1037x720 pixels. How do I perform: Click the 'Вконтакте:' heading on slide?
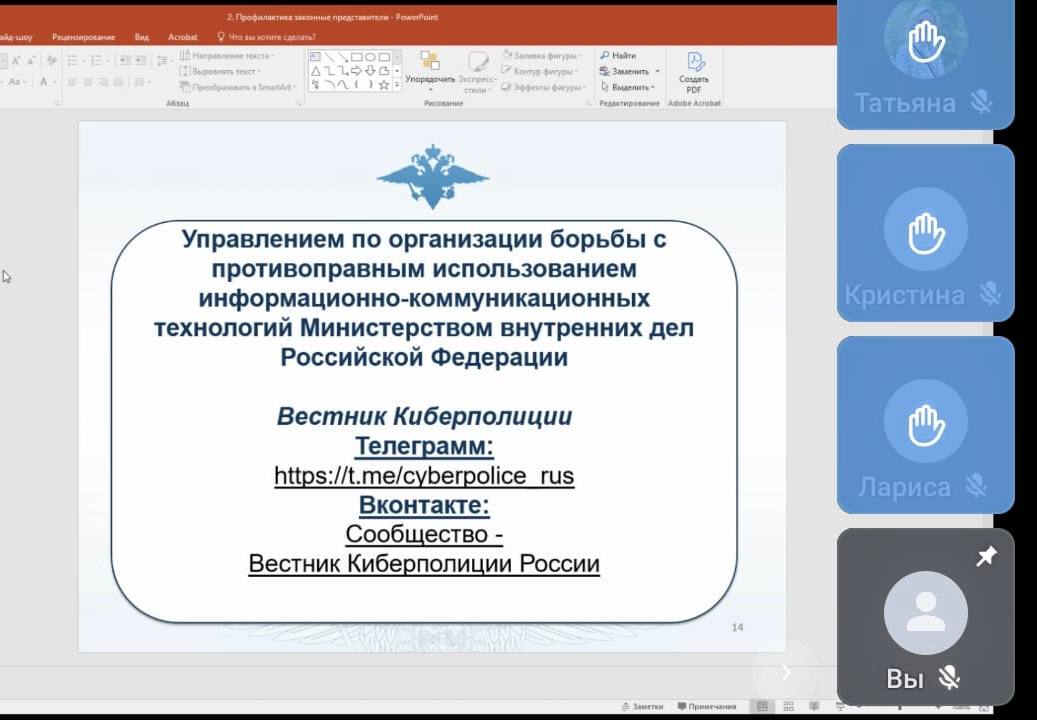coord(424,505)
